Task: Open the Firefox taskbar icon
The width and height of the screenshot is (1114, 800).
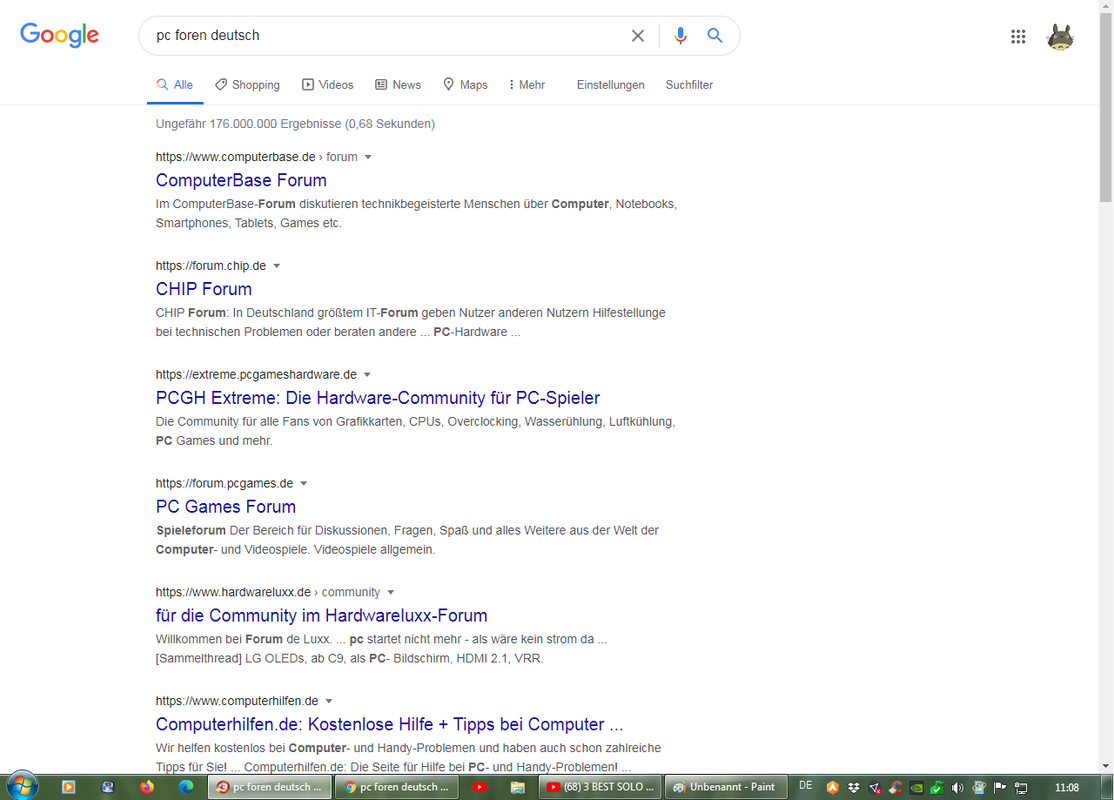Action: [147, 787]
